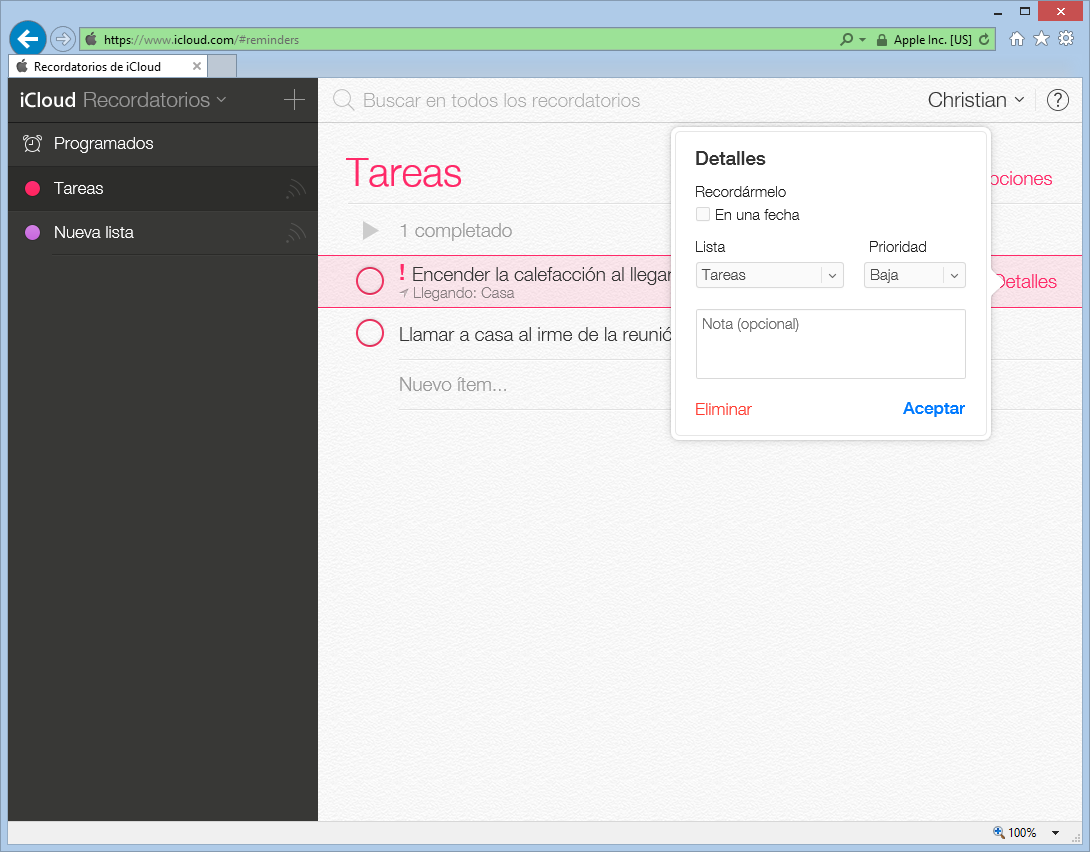Click the search magnifier in address bar
This screenshot has width=1090, height=852.
click(846, 40)
